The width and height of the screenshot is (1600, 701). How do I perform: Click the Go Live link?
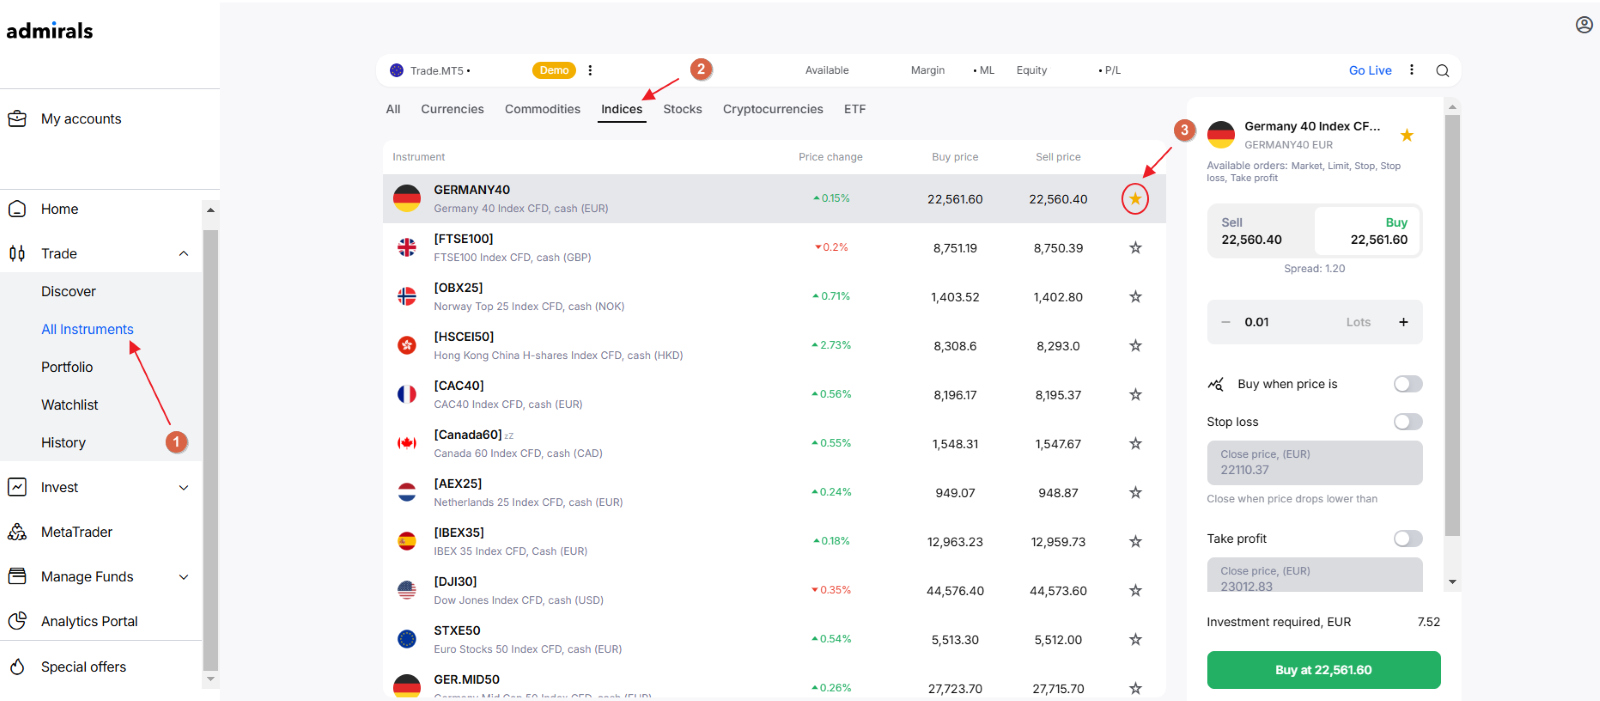(1370, 70)
